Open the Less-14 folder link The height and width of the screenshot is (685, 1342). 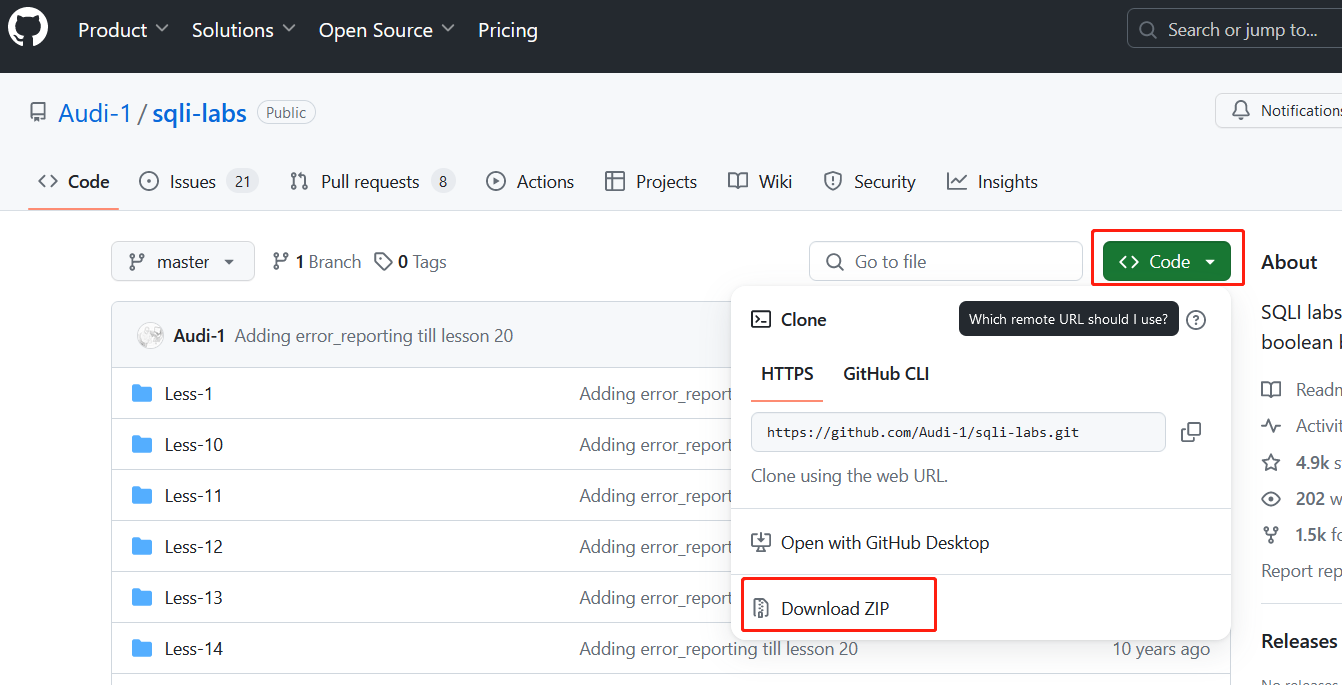(x=194, y=649)
